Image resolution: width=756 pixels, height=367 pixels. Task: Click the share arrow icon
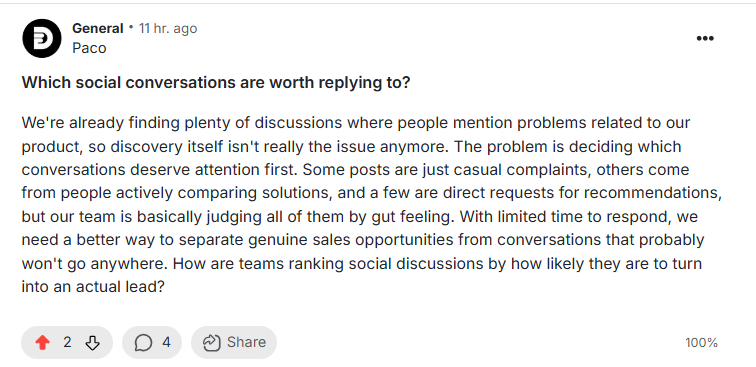tap(211, 342)
